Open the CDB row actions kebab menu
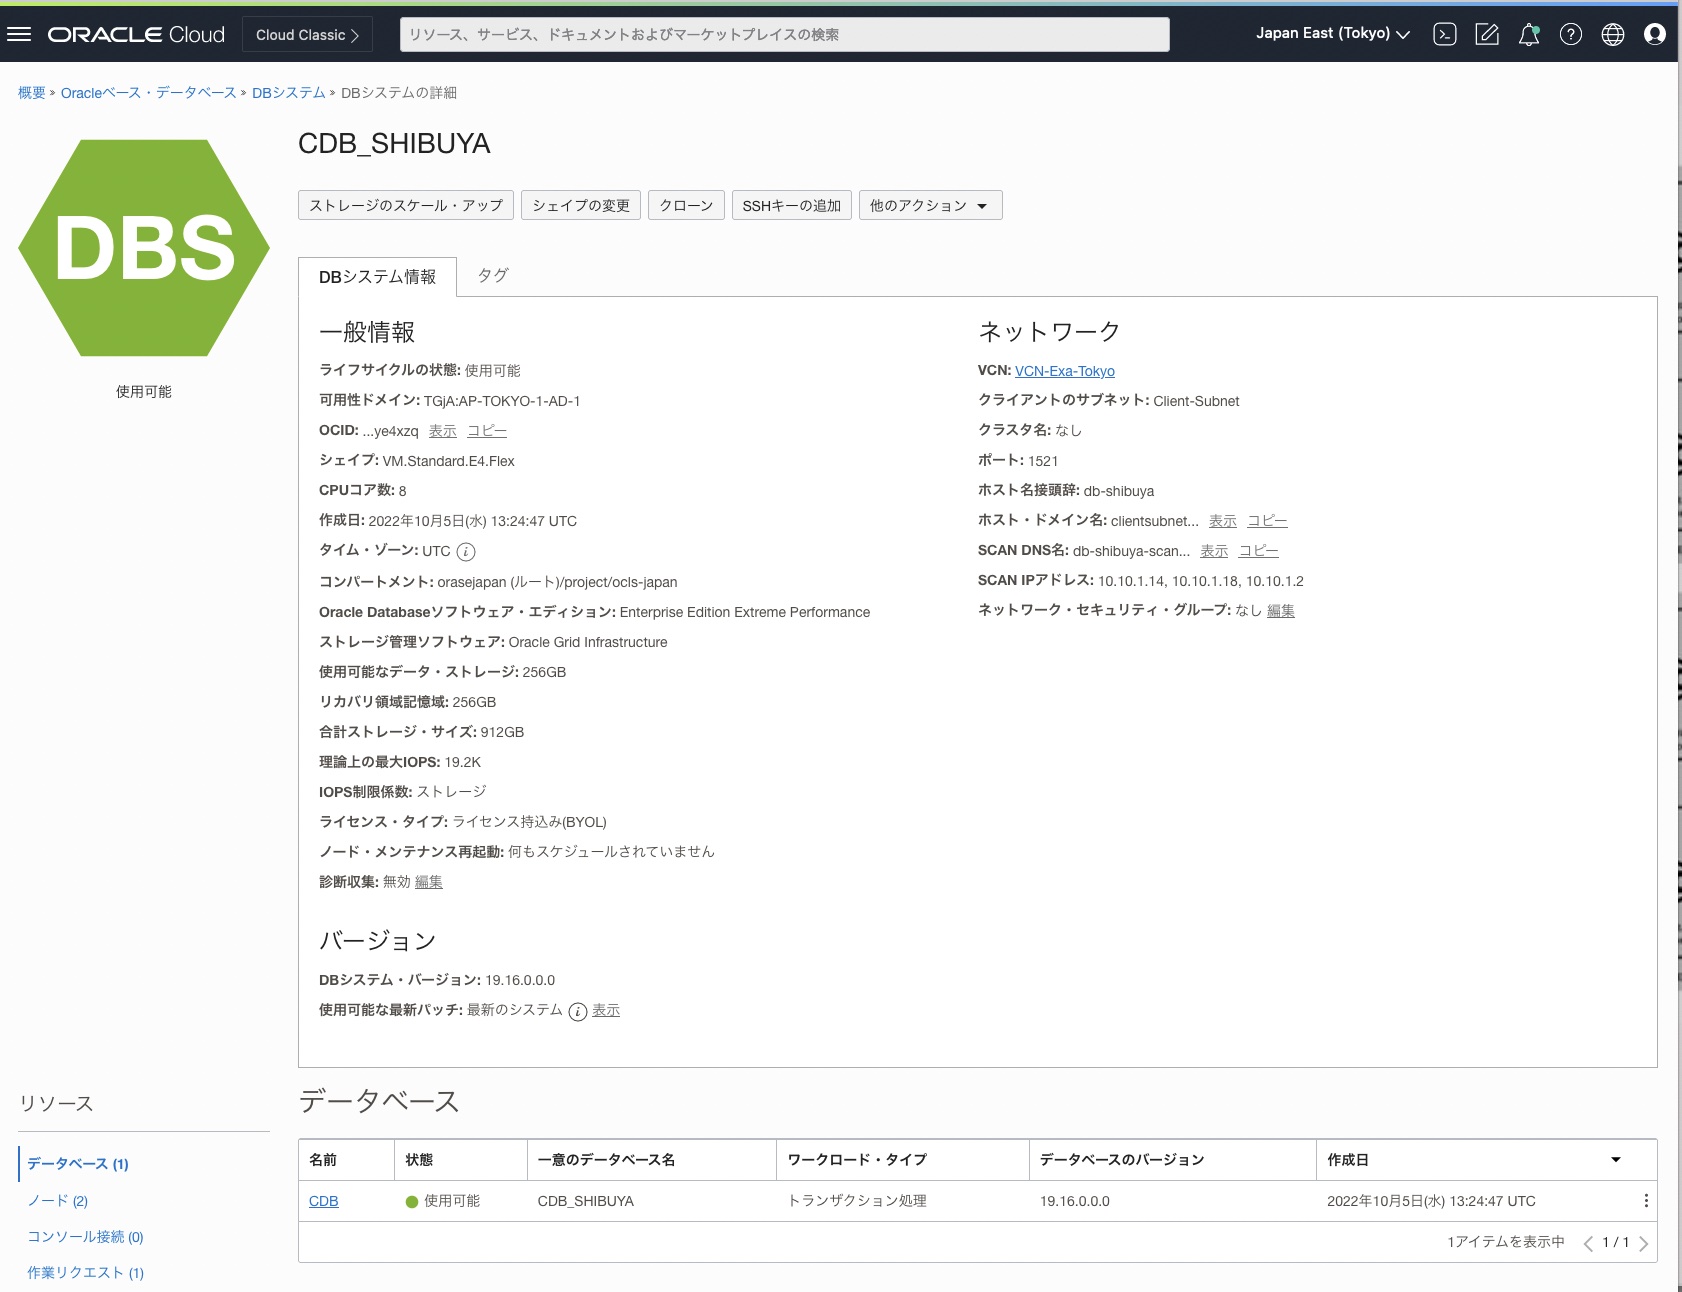Viewport: 1682px width, 1292px height. (1646, 1201)
